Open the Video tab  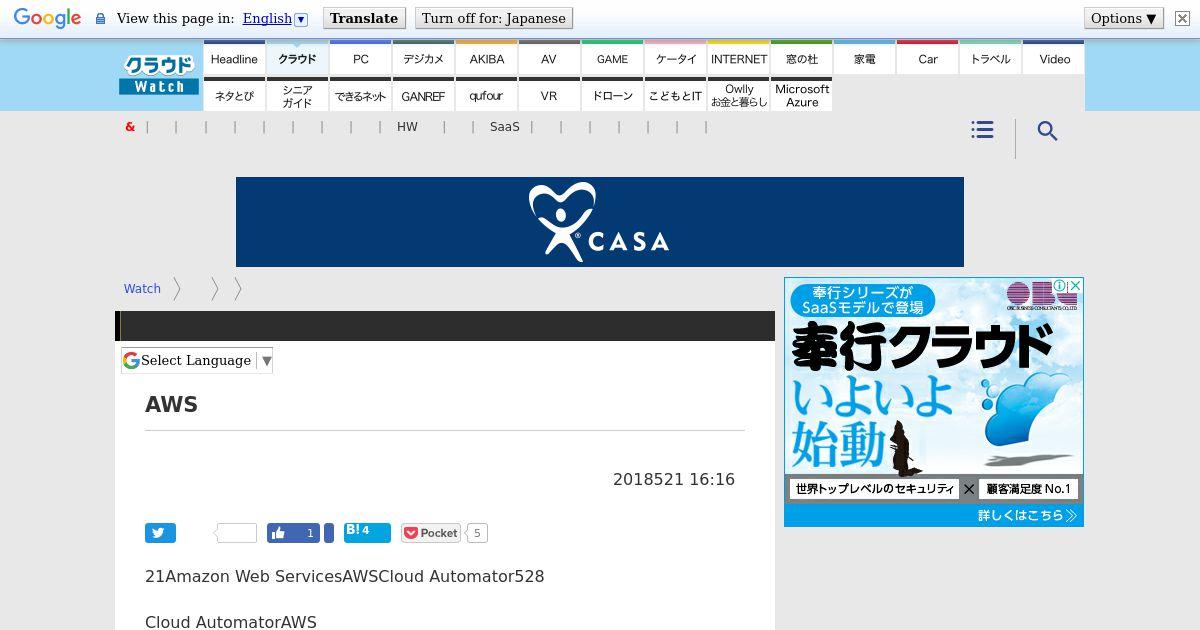coord(1054,59)
